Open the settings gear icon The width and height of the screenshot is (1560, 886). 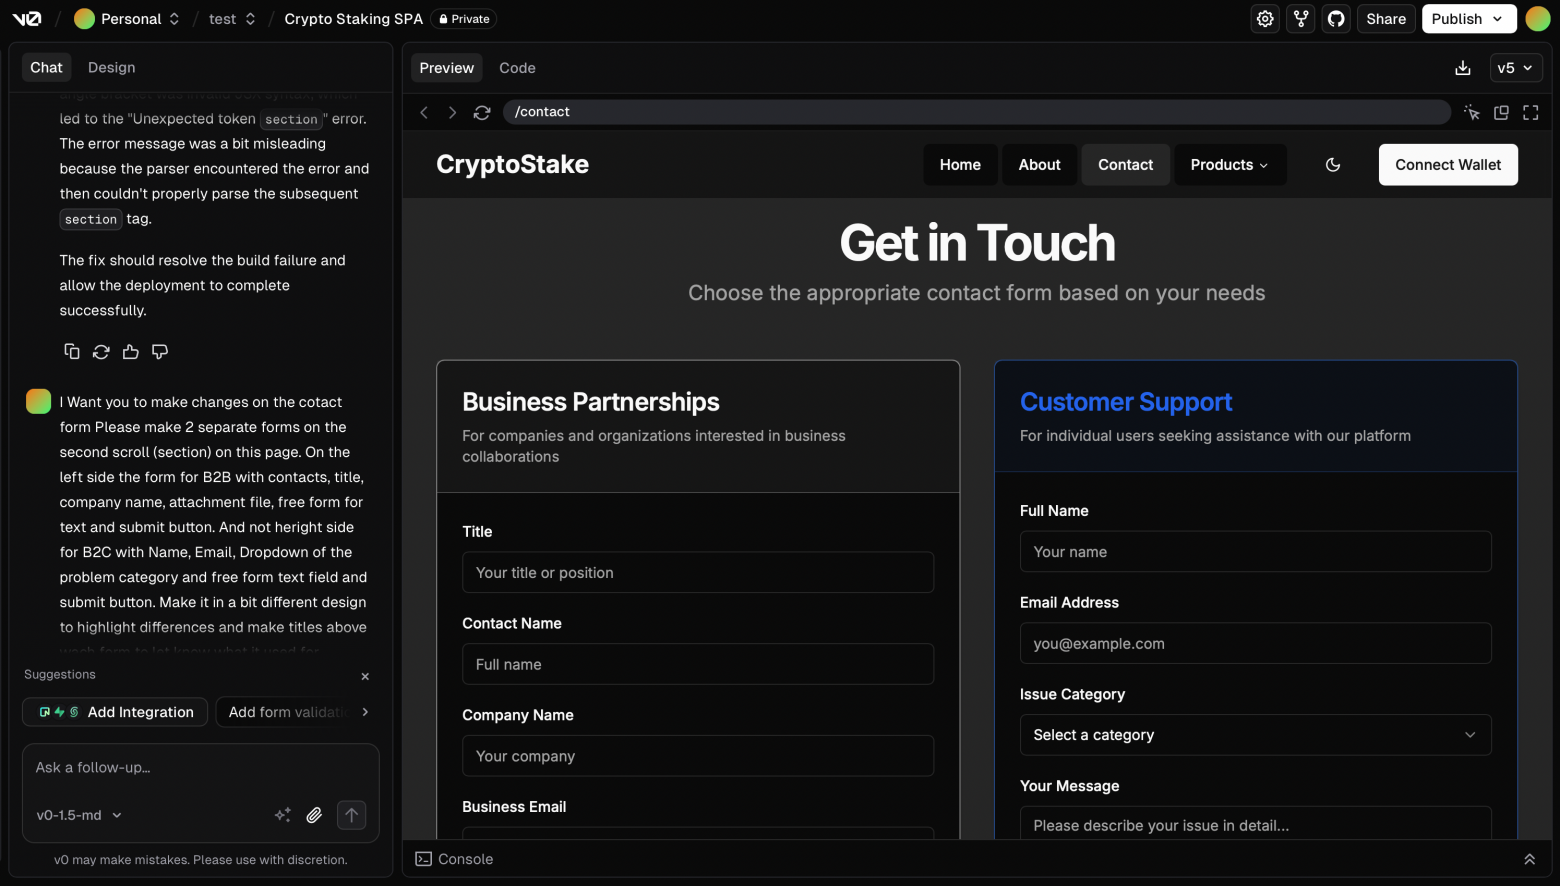(x=1265, y=19)
